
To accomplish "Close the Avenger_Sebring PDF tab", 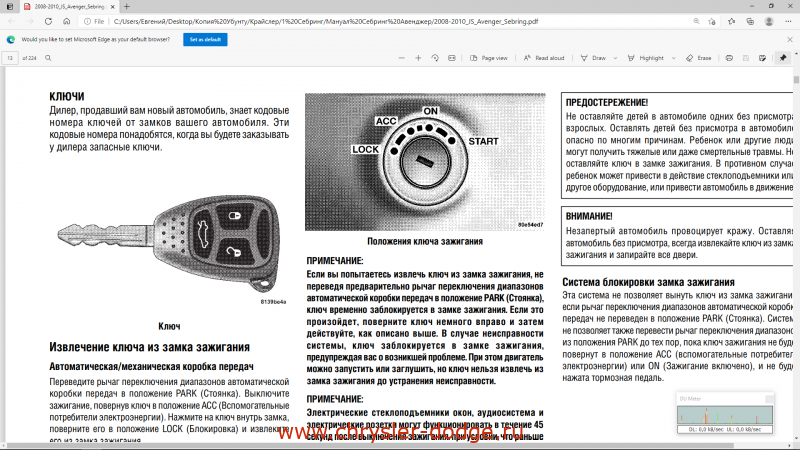I will tap(112, 7).
